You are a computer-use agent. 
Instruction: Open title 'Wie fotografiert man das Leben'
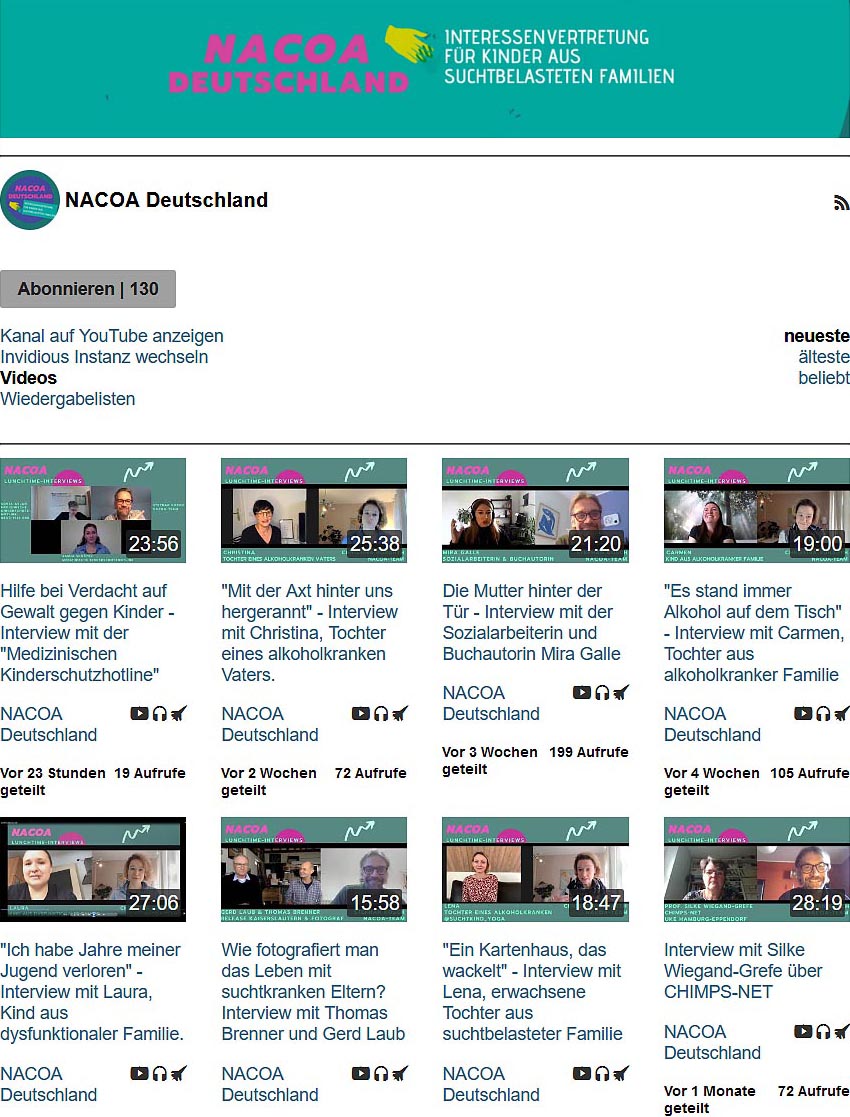click(x=313, y=992)
